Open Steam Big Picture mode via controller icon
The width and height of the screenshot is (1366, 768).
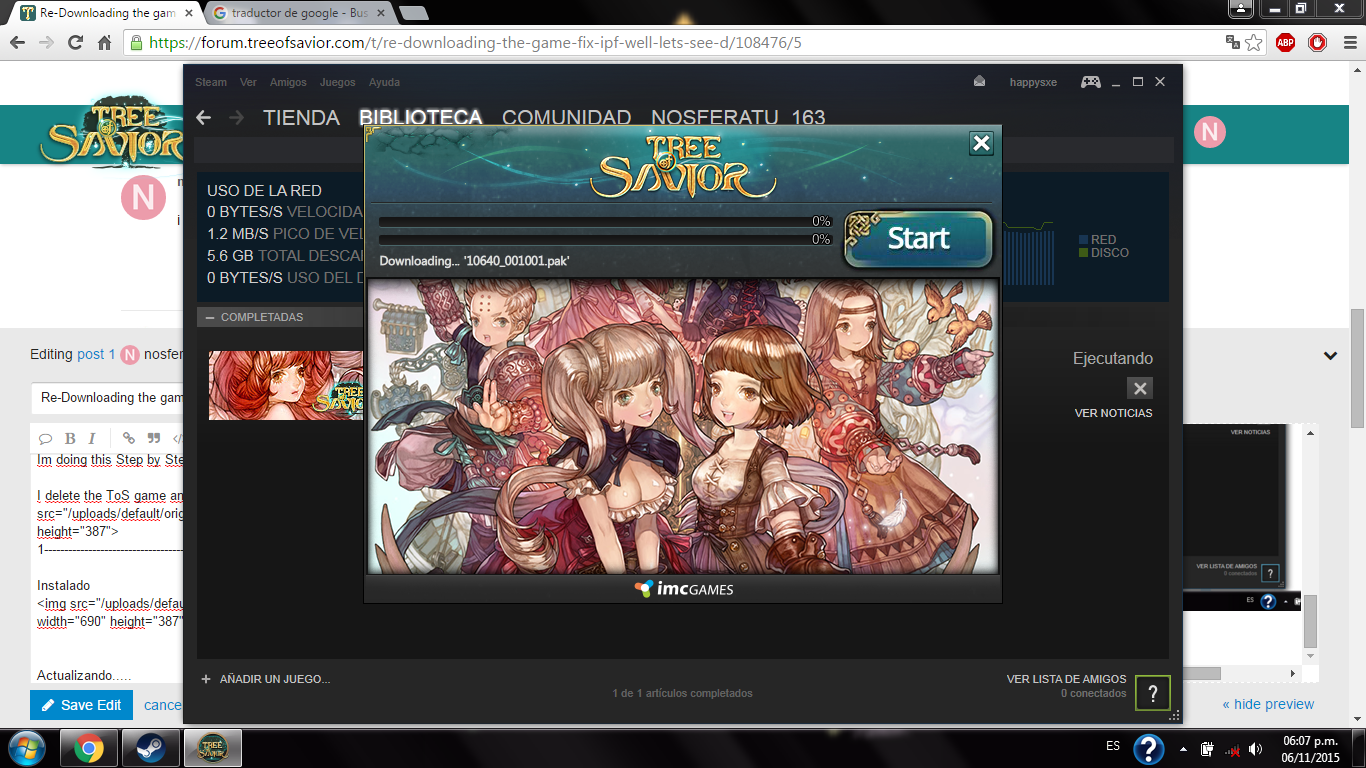coord(1090,82)
